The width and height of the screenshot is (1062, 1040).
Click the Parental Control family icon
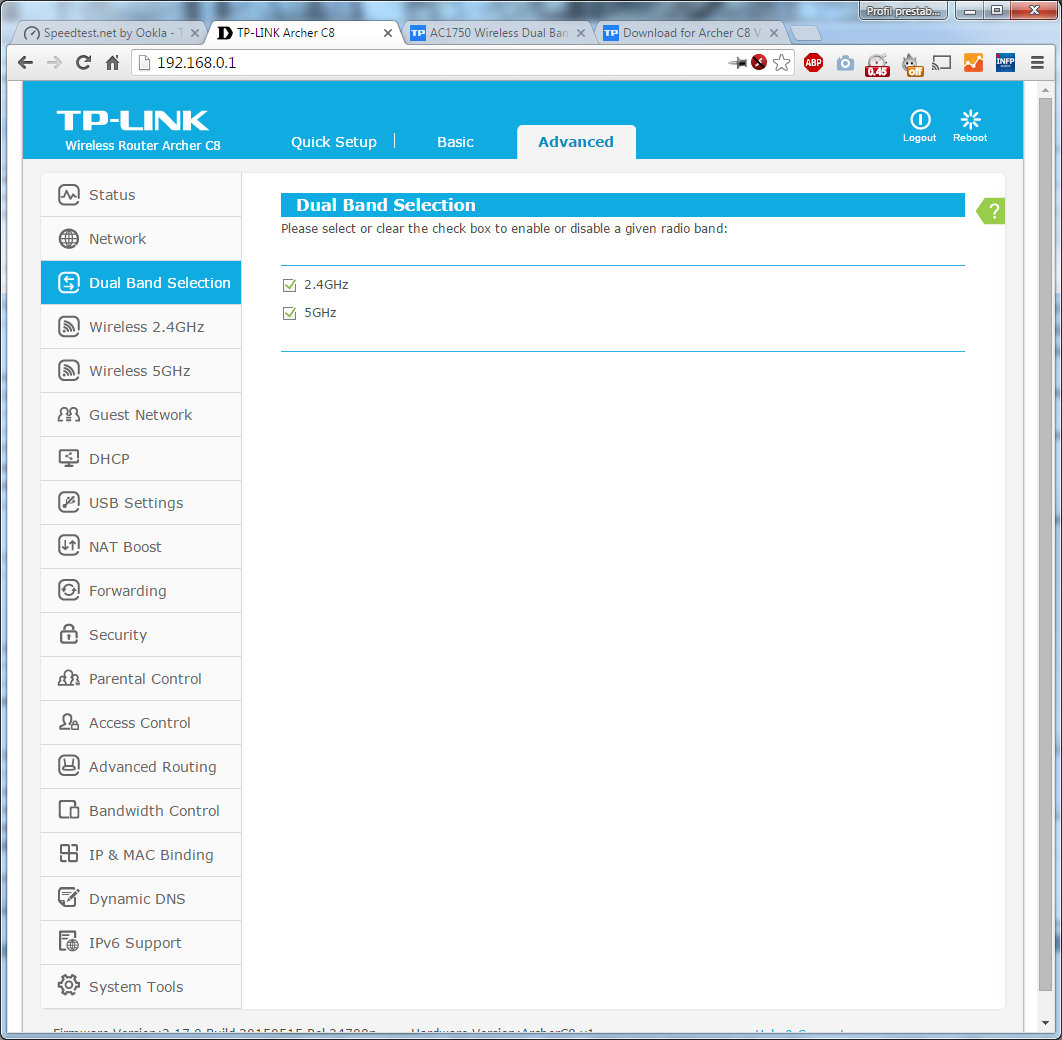coord(68,678)
